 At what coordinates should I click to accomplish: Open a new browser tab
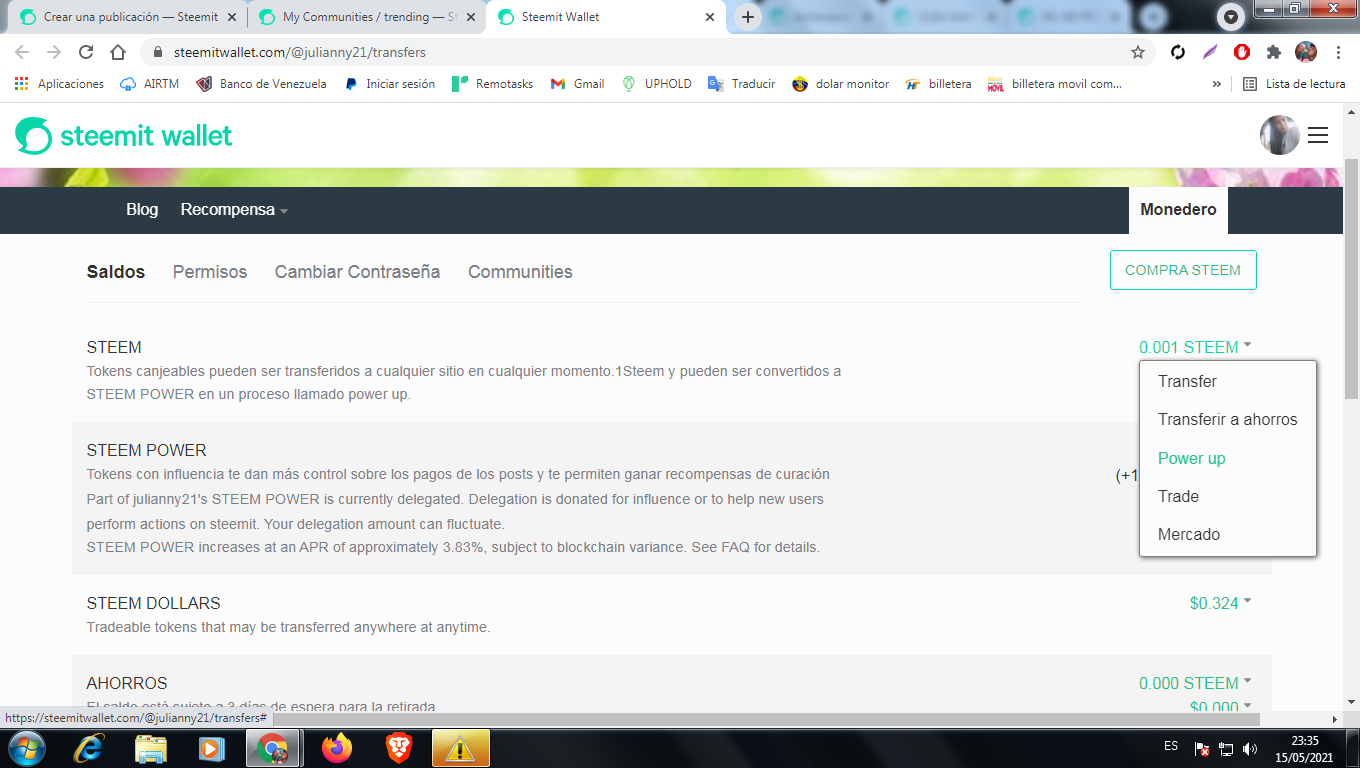click(748, 17)
